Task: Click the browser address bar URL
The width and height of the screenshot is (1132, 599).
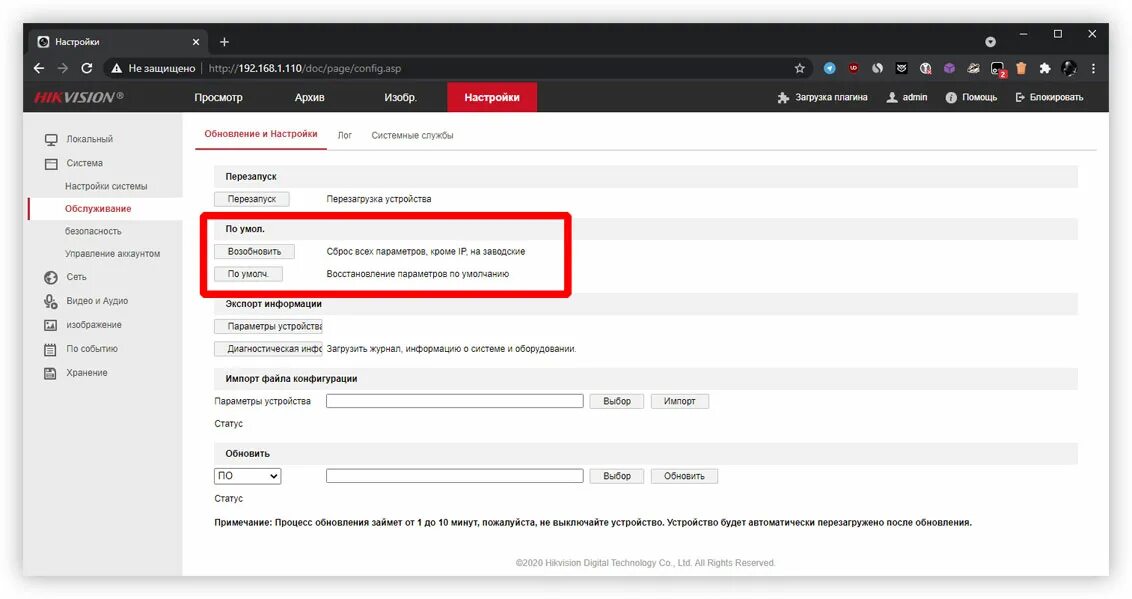Action: click(x=305, y=69)
